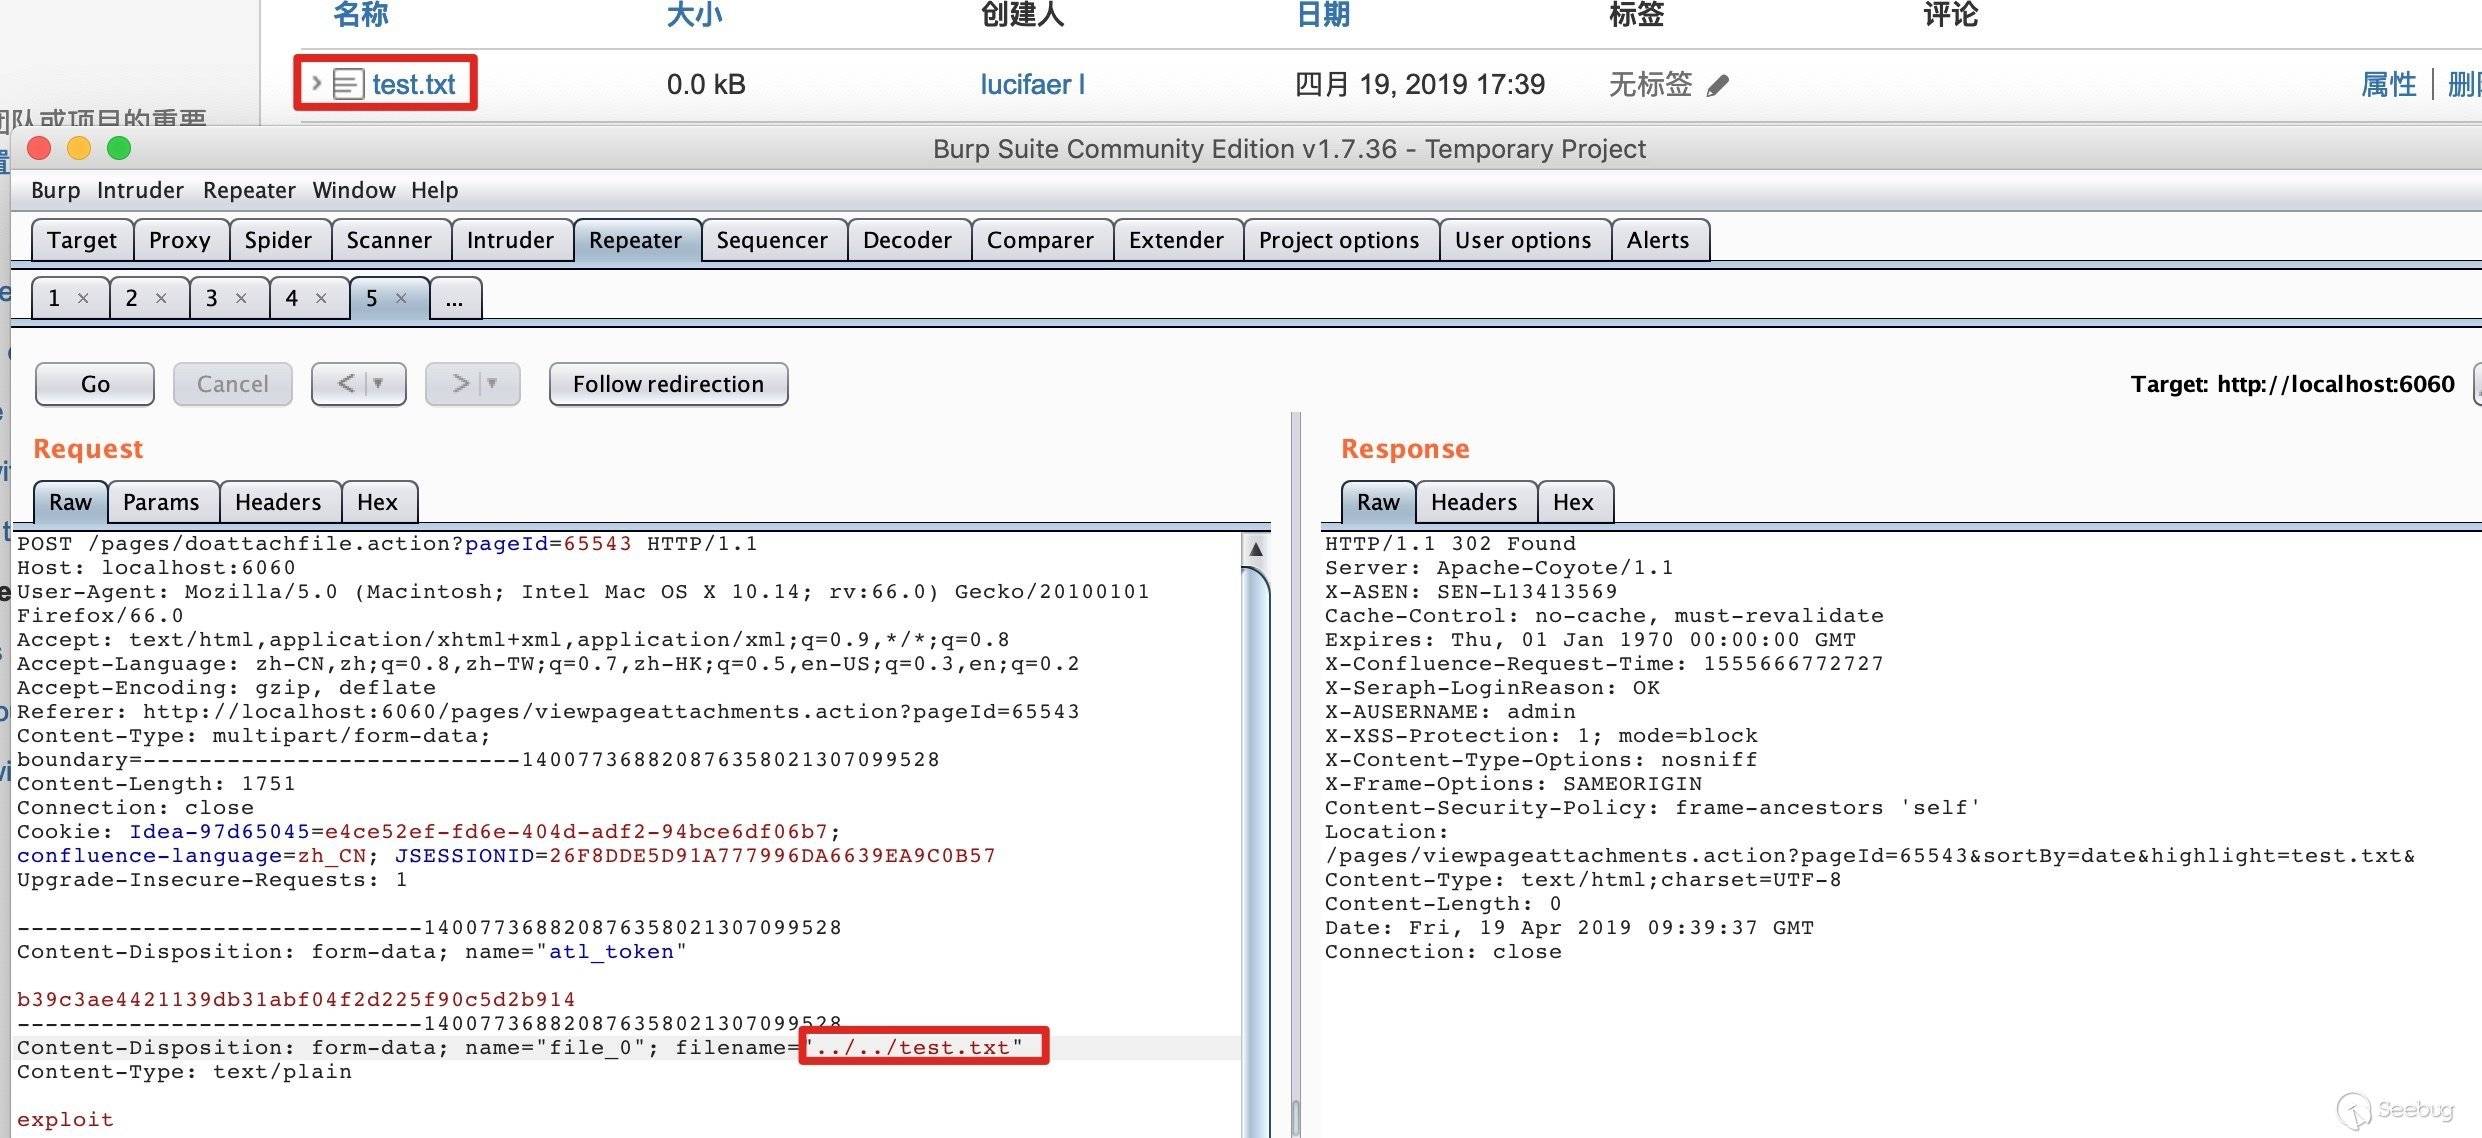2482x1138 pixels.
Task: Close Repeater tab 3 with its x
Action: point(241,298)
